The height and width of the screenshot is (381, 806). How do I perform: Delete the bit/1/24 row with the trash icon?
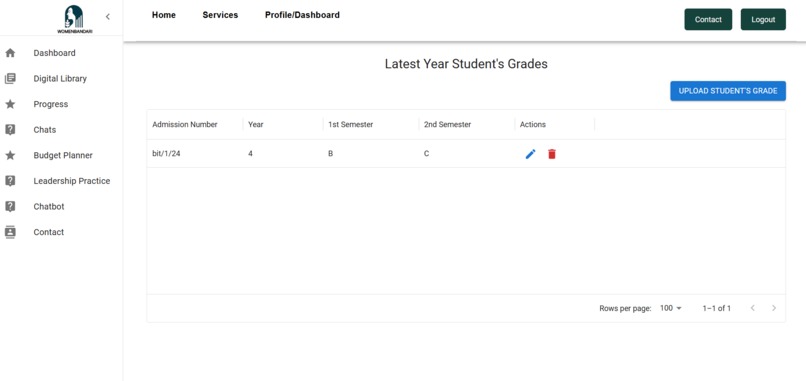552,154
